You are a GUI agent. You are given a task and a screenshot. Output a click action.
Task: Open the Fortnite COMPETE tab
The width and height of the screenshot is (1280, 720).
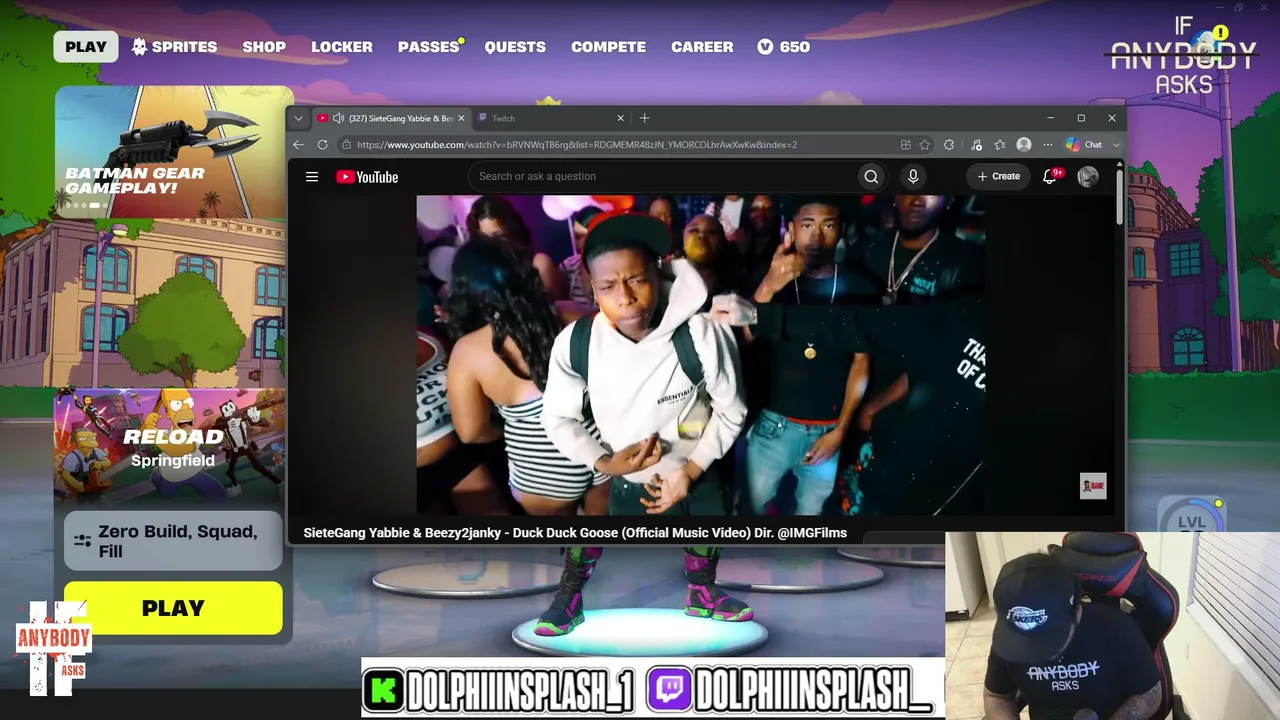click(608, 47)
